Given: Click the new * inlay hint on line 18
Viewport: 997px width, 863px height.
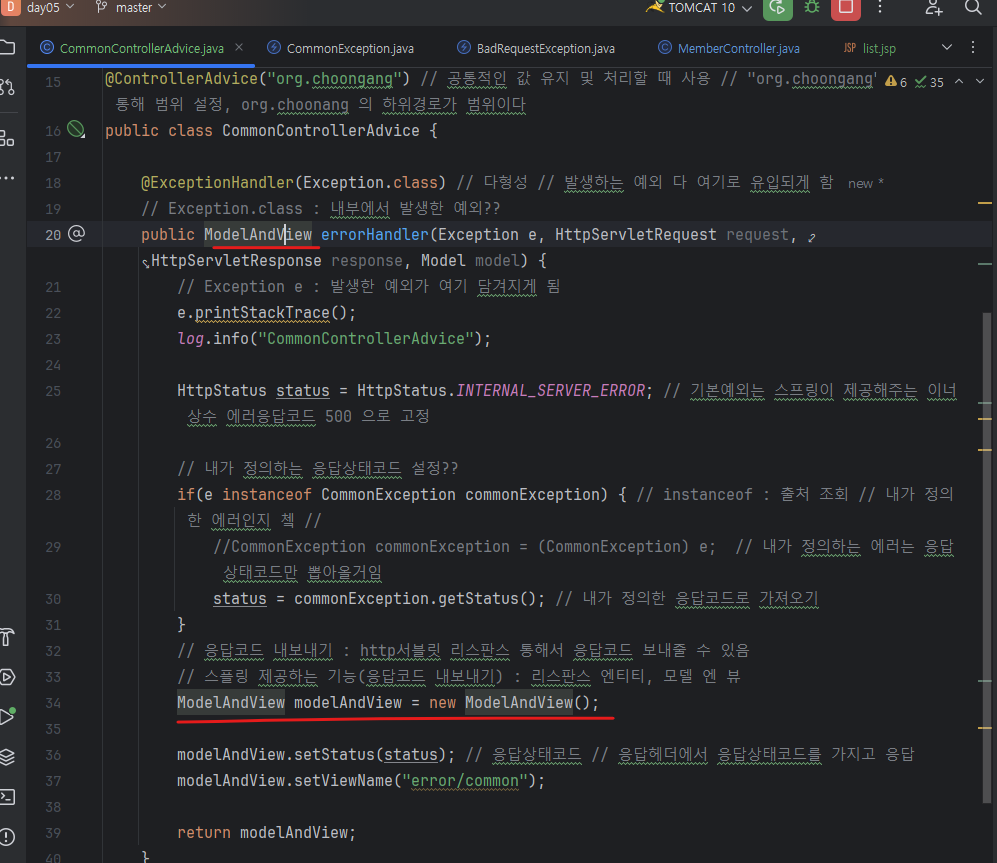Looking at the screenshot, I should tap(865, 183).
